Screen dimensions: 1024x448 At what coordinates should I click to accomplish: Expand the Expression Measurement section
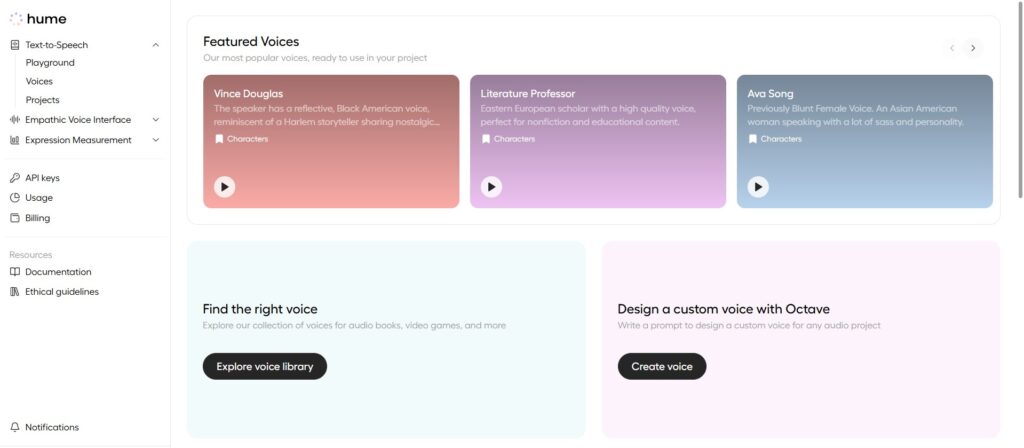click(155, 140)
